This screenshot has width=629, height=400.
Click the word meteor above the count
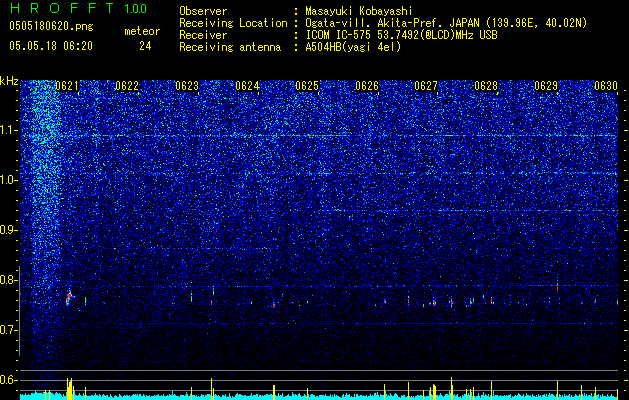tap(142, 31)
